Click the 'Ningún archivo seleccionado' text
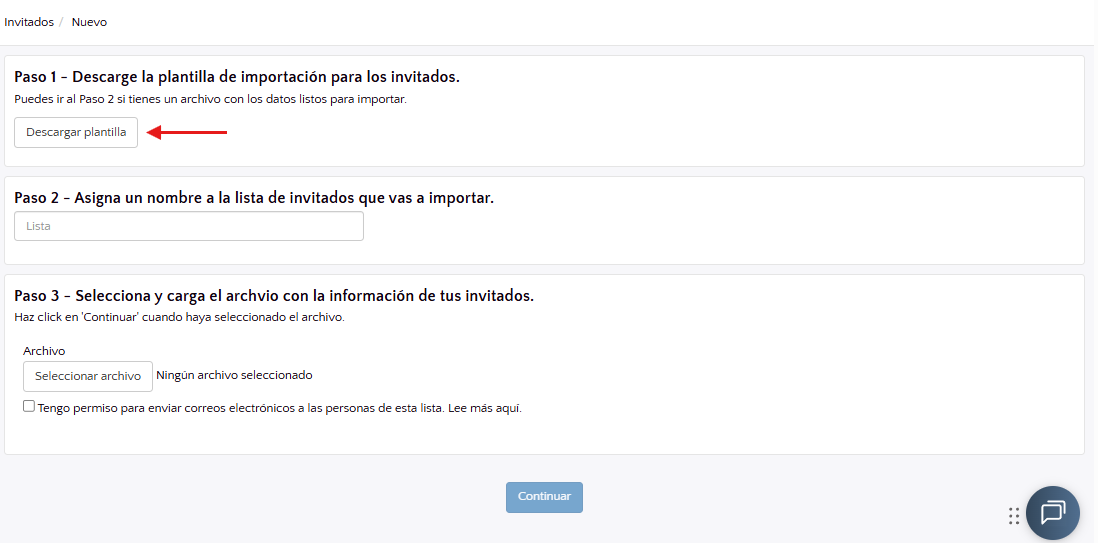The image size is (1098, 543). click(x=234, y=376)
